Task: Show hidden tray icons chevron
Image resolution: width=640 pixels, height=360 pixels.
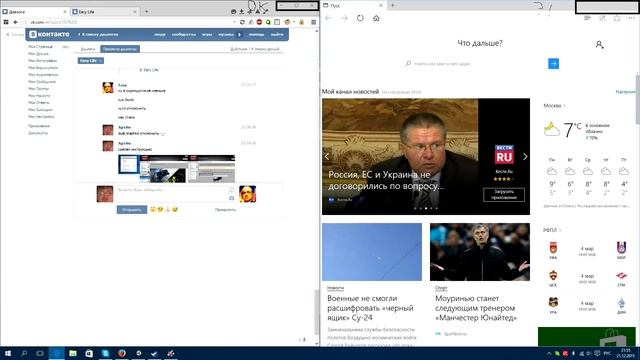Action: click(x=549, y=353)
